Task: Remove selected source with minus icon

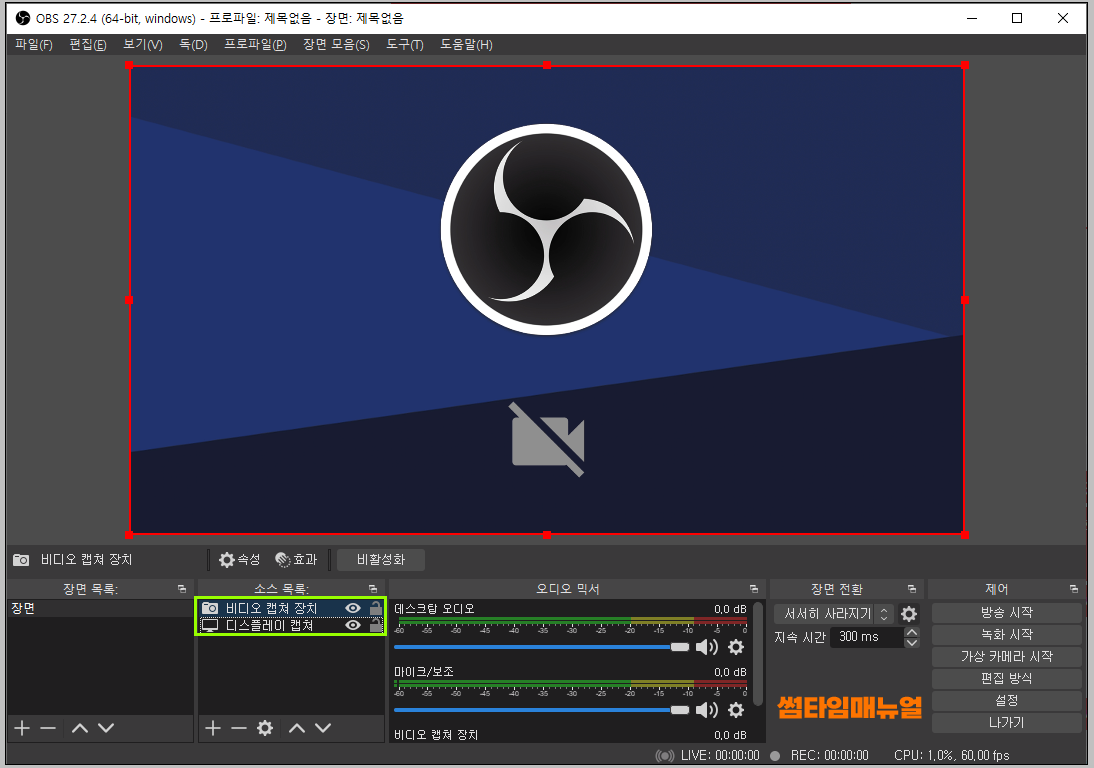Action: 239,728
